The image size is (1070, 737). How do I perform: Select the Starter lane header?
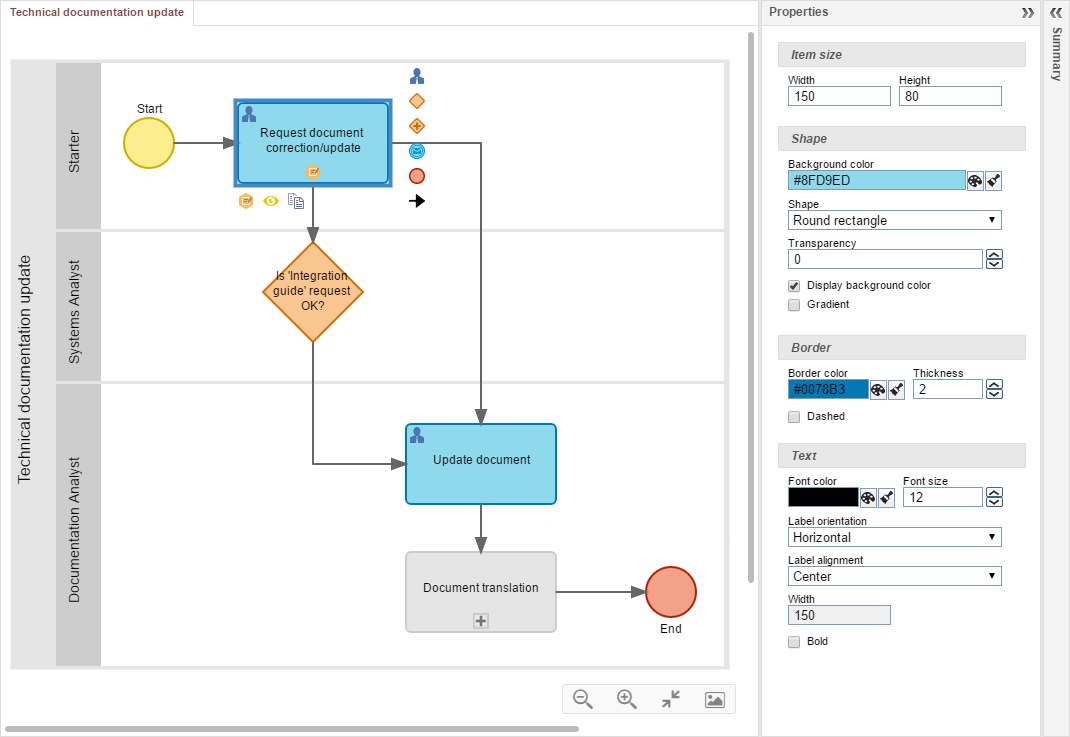pyautogui.click(x=78, y=146)
